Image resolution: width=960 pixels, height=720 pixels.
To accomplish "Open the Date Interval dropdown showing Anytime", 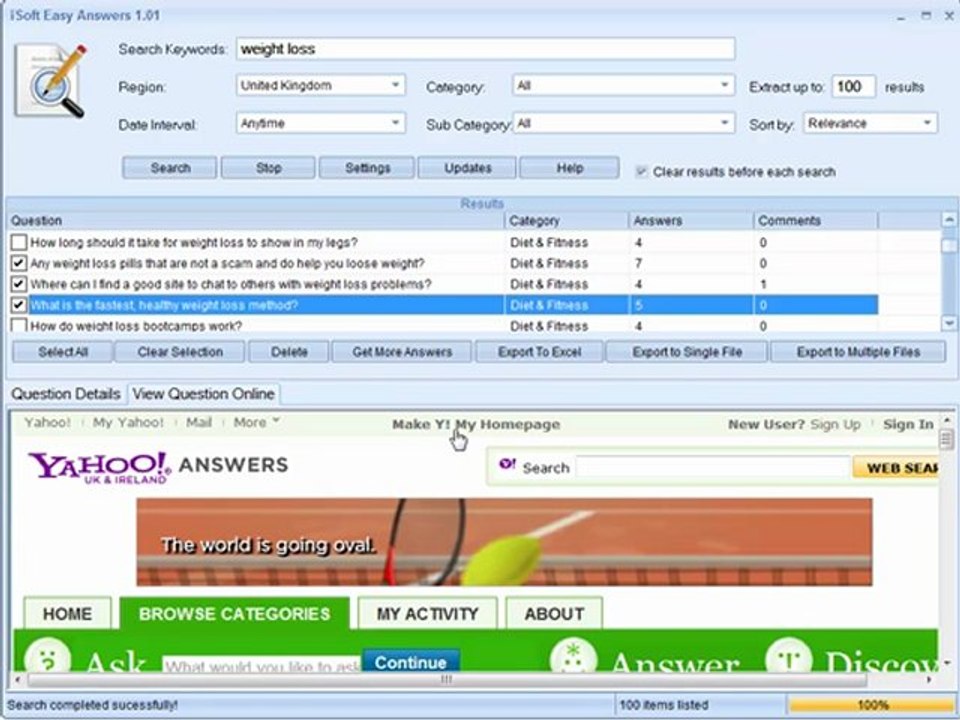I will tap(320, 123).
